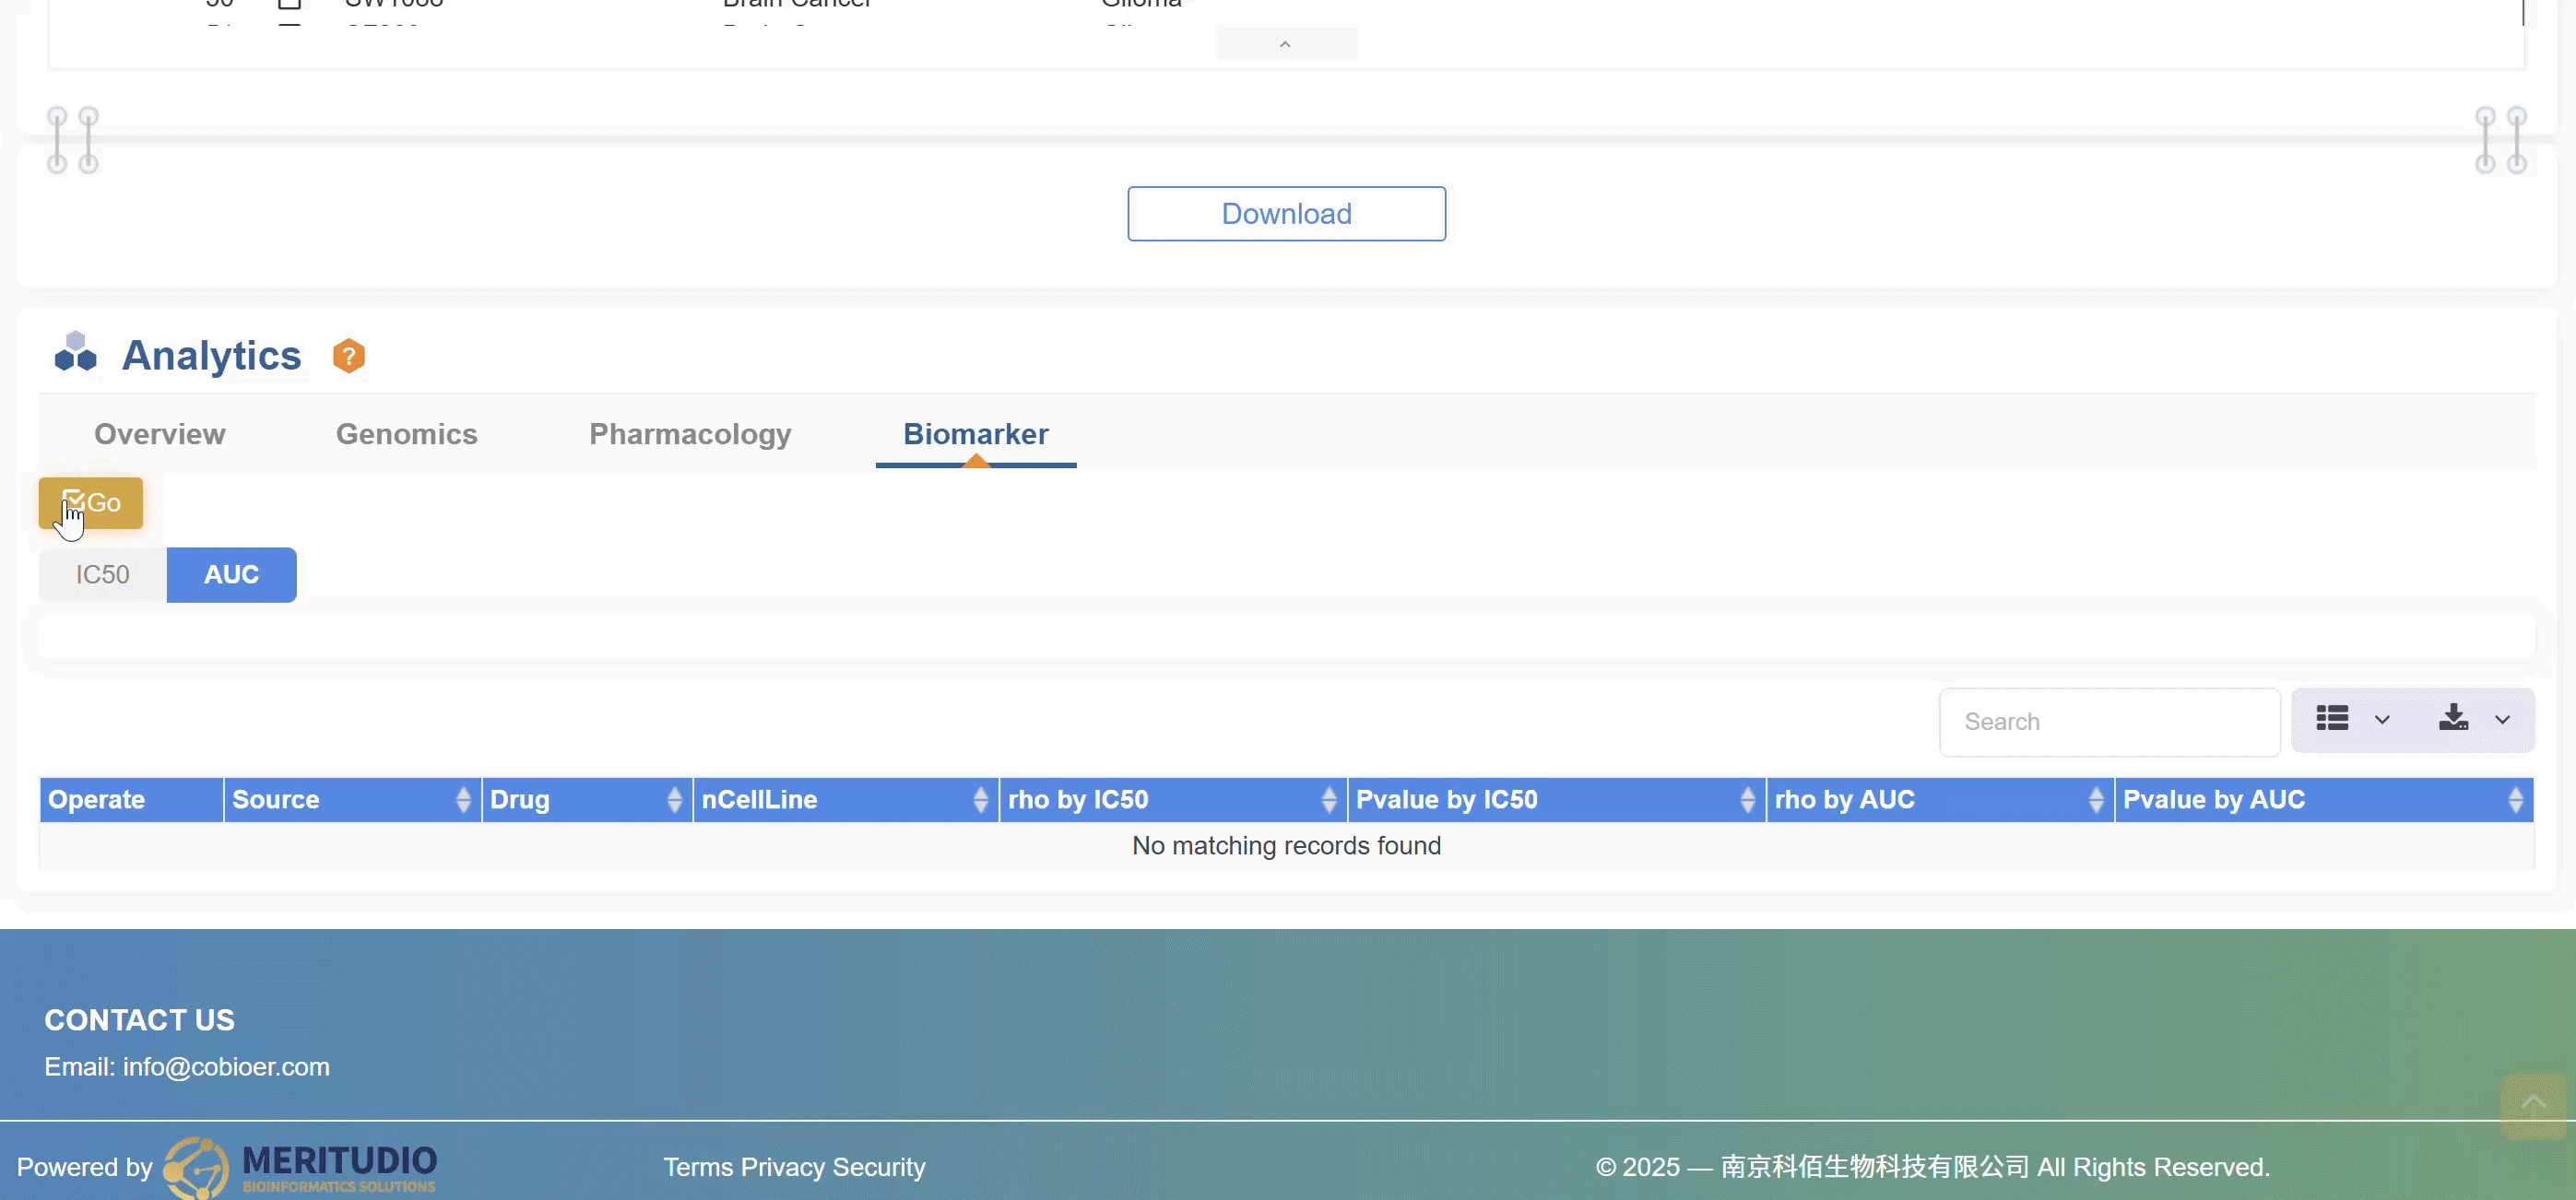This screenshot has height=1200, width=2576.
Task: Click the orange help question-mark icon
Action: tap(348, 356)
